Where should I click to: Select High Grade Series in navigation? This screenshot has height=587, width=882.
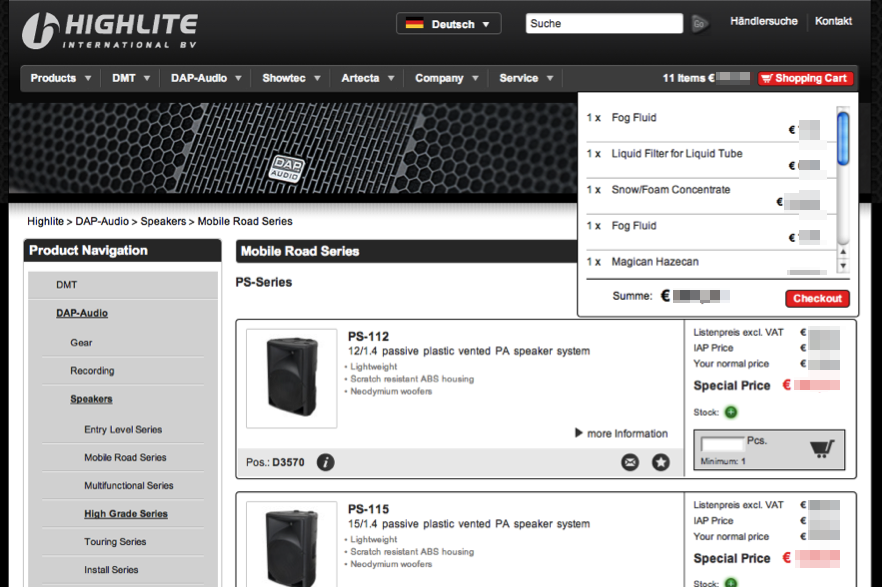[126, 514]
